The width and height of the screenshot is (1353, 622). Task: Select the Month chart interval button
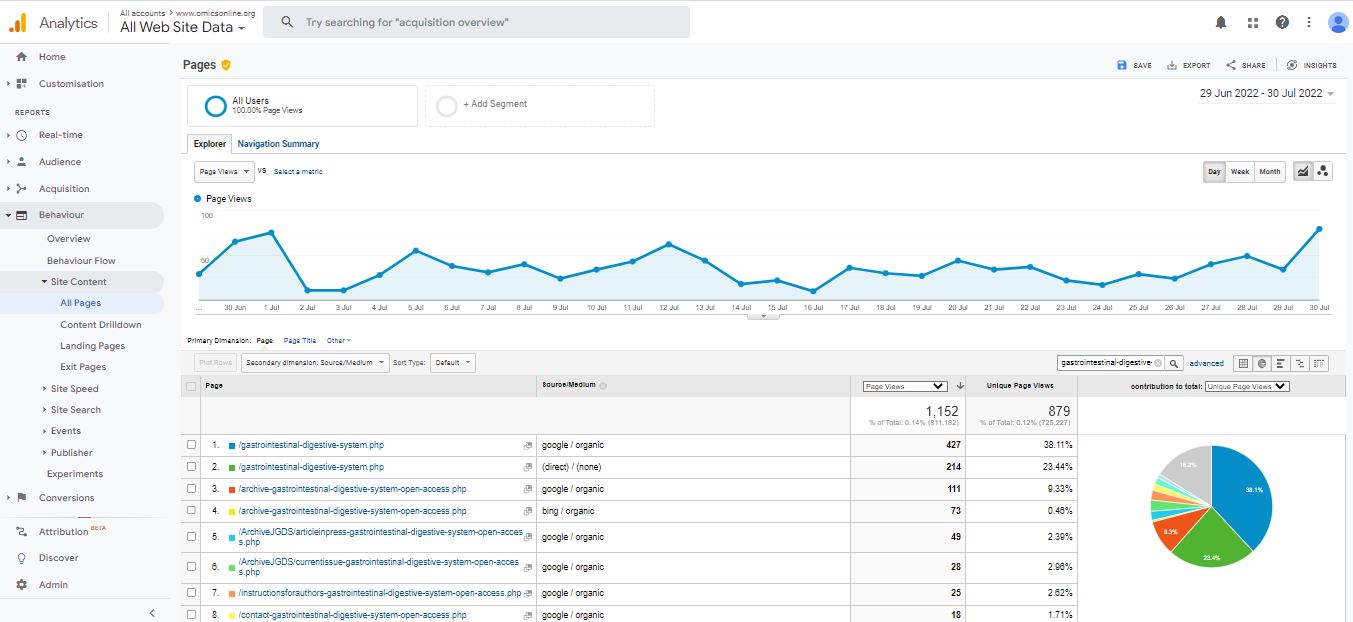tap(1270, 172)
